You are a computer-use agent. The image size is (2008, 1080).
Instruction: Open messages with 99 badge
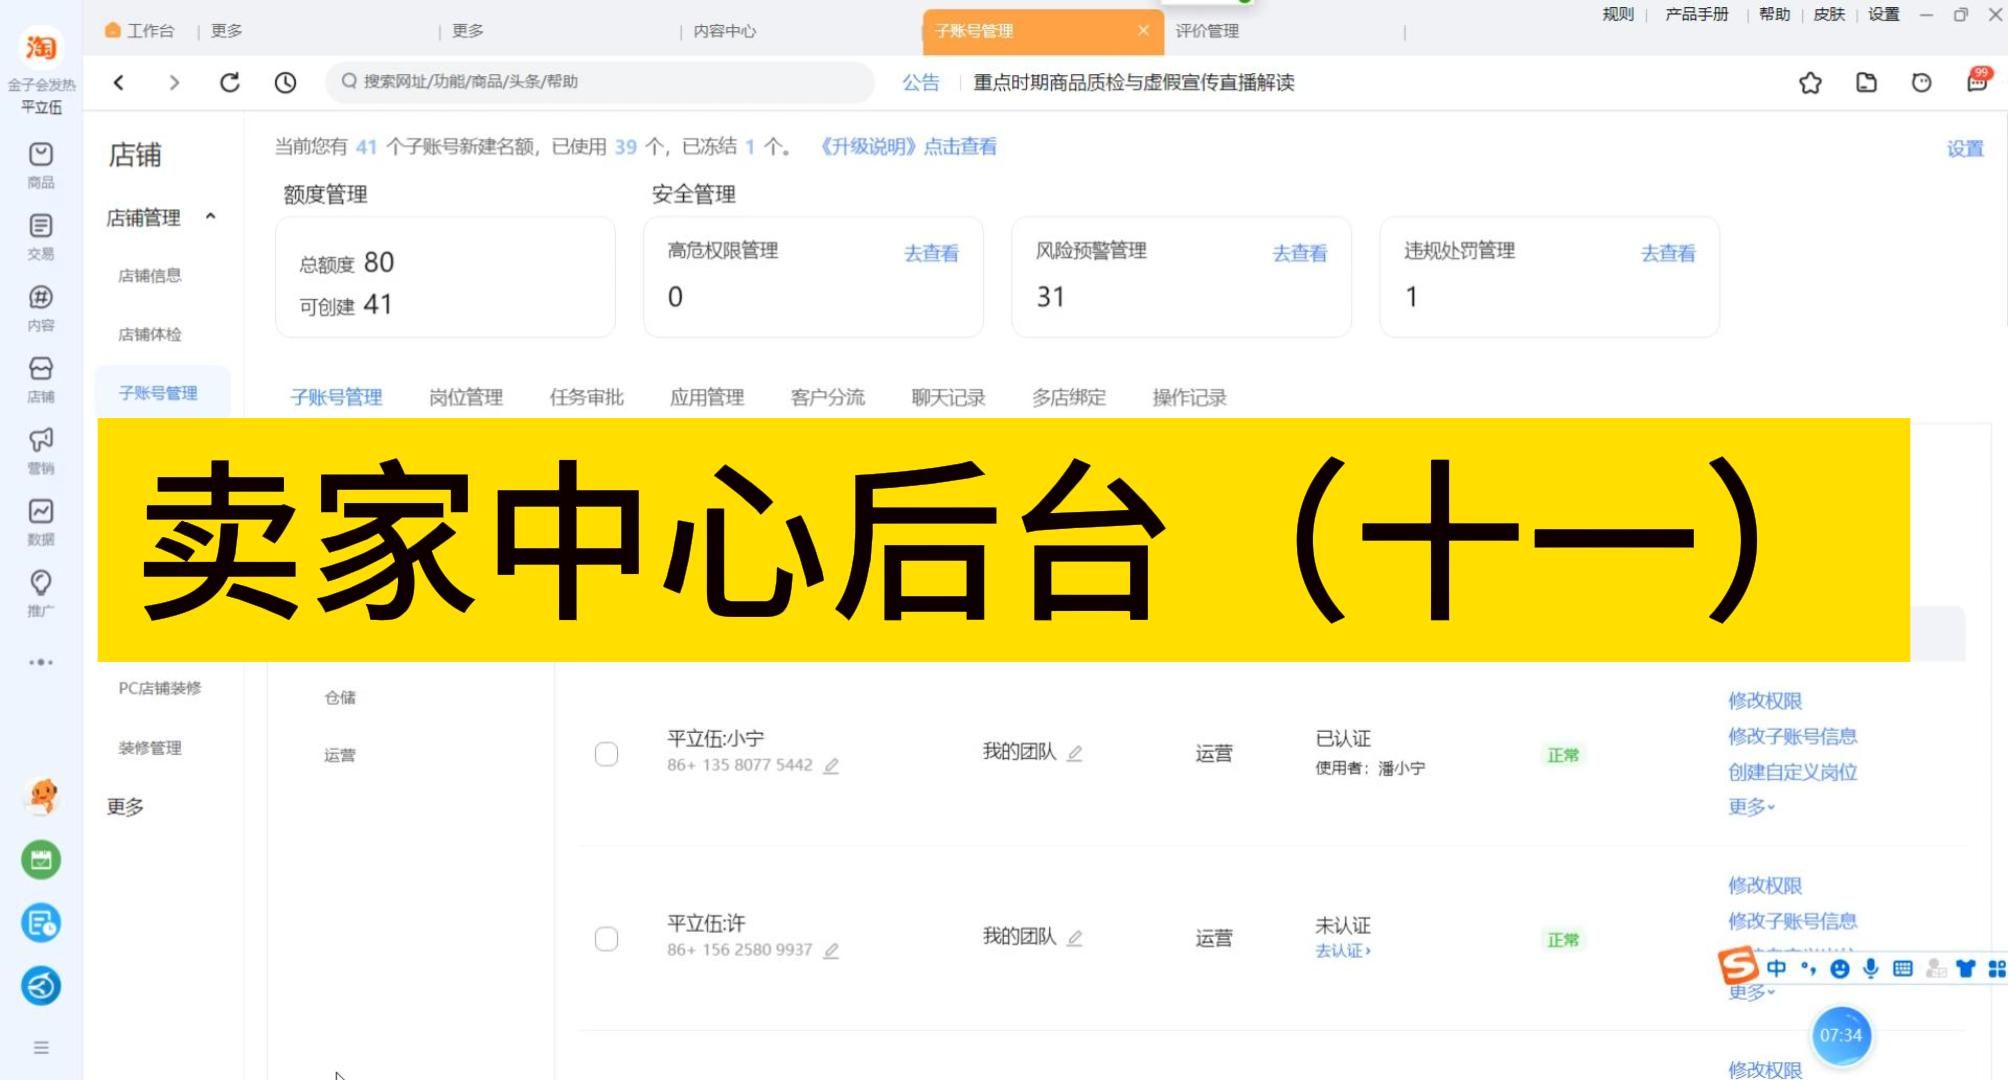pos(1978,80)
